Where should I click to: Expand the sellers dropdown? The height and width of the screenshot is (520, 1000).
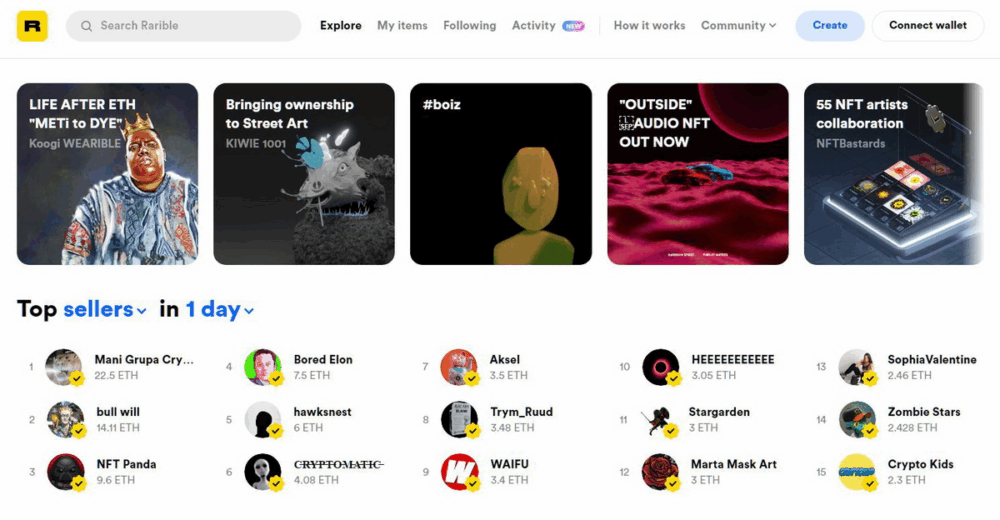click(x=105, y=309)
